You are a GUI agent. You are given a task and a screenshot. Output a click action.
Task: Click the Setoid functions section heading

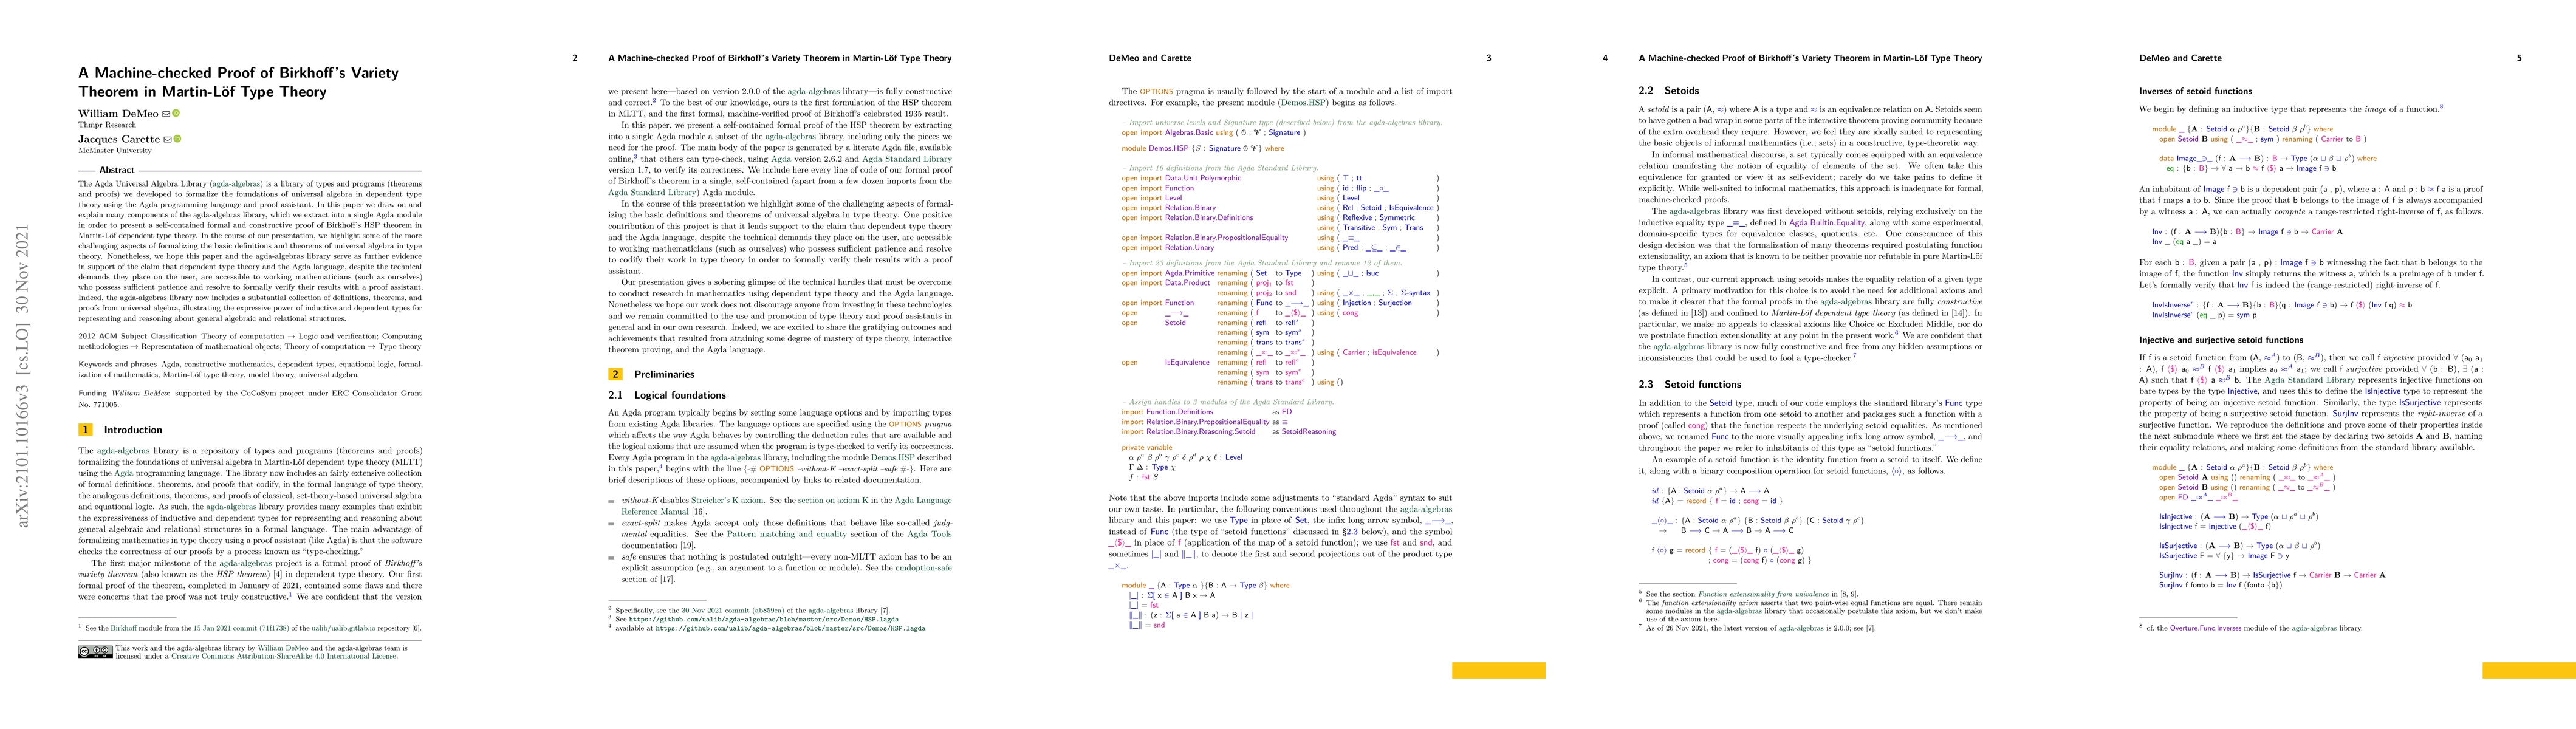(x=1702, y=384)
